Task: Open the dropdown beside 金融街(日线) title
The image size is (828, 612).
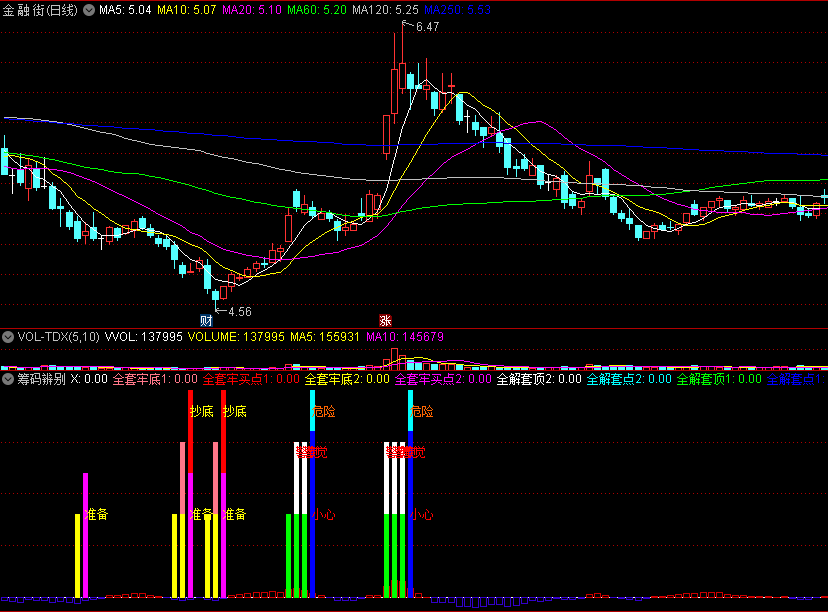Action: 89,10
